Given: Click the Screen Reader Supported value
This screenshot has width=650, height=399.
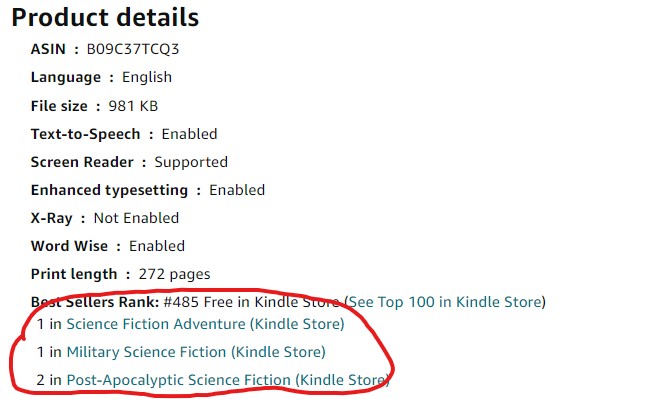Looking at the screenshot, I should [191, 162].
